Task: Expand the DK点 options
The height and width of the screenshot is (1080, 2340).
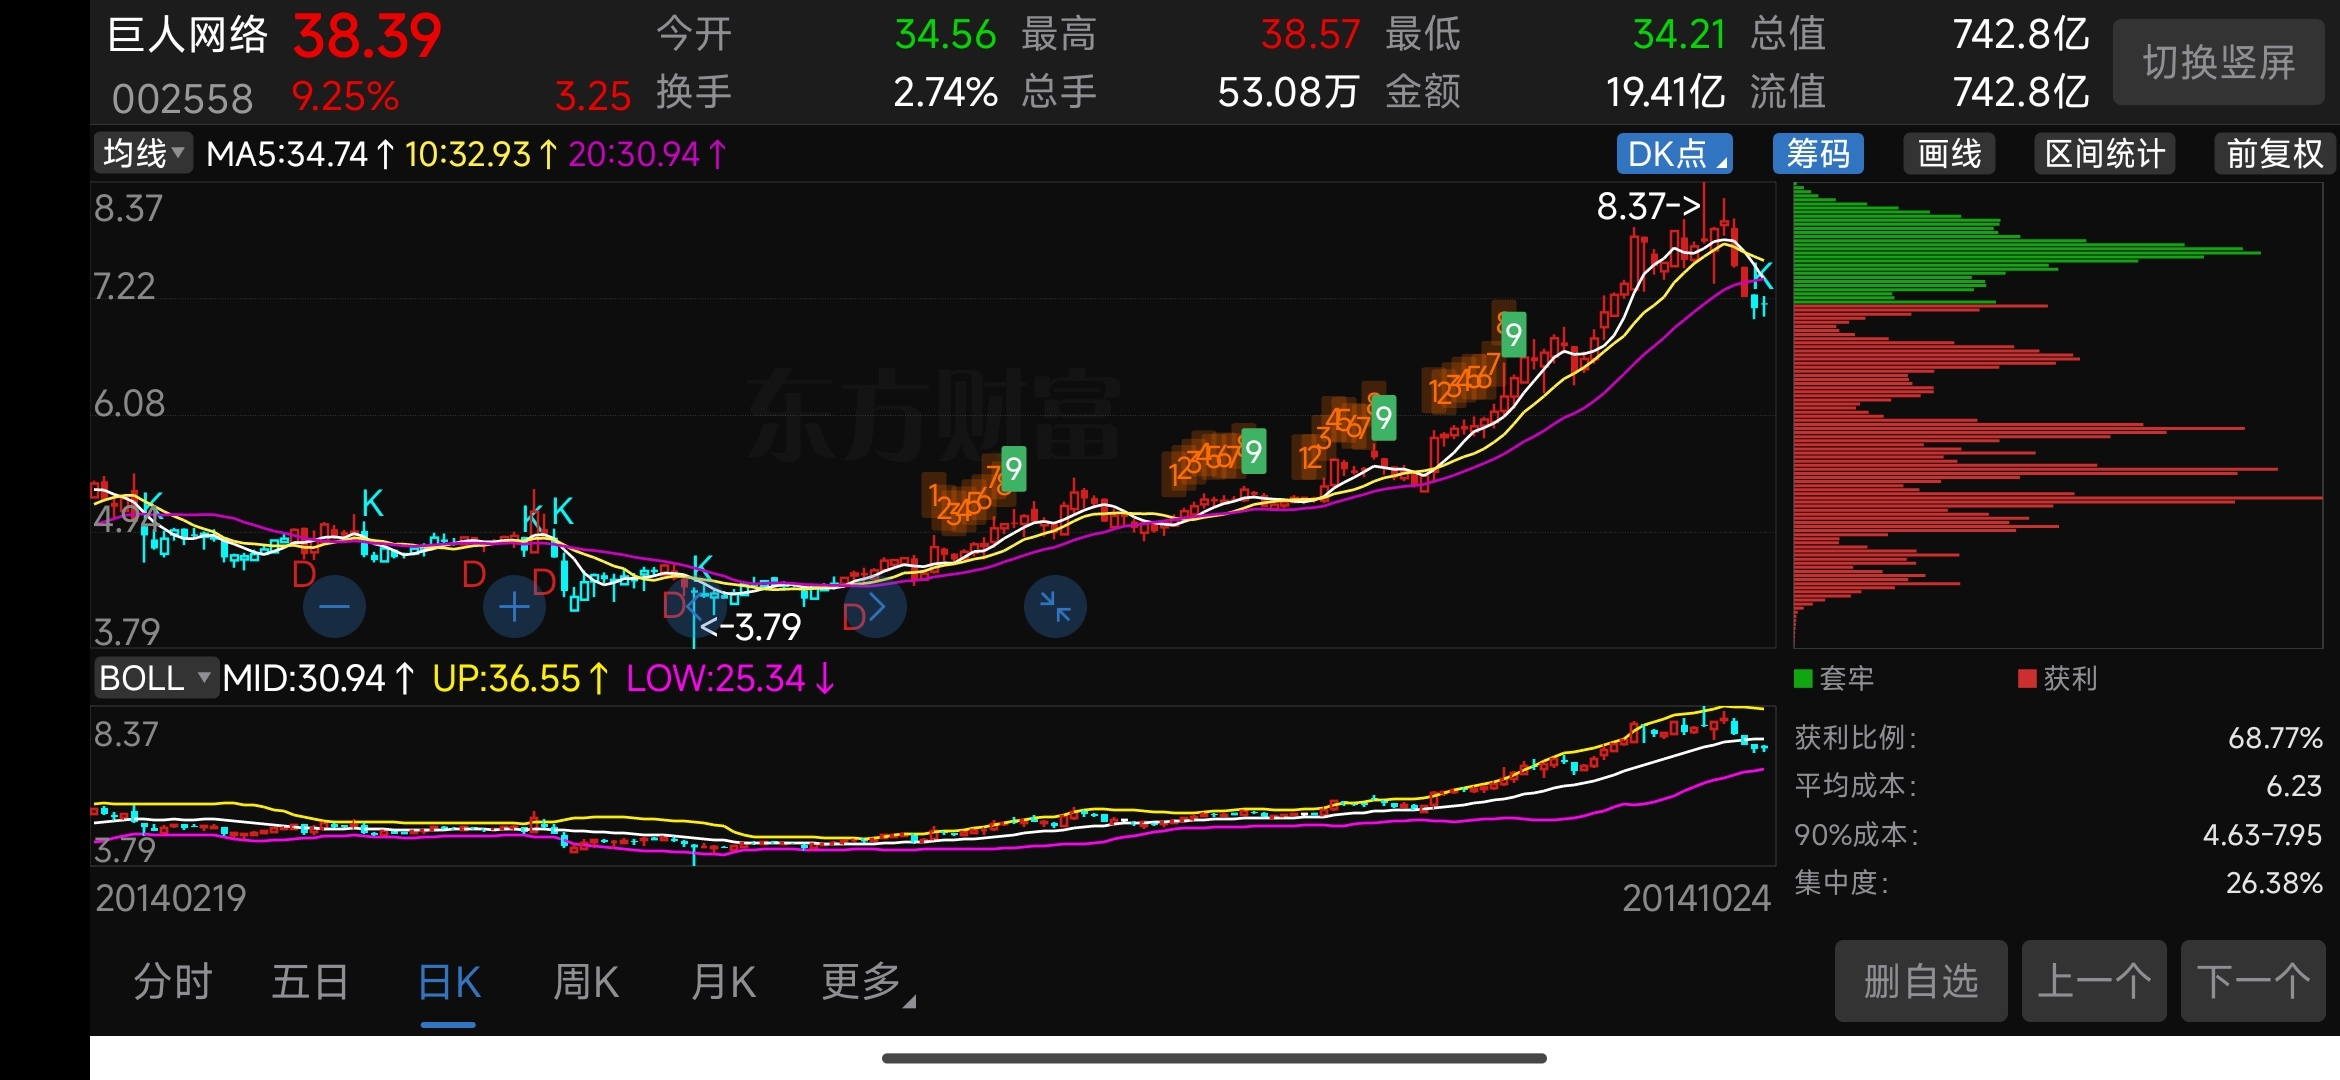Action: tap(1675, 154)
